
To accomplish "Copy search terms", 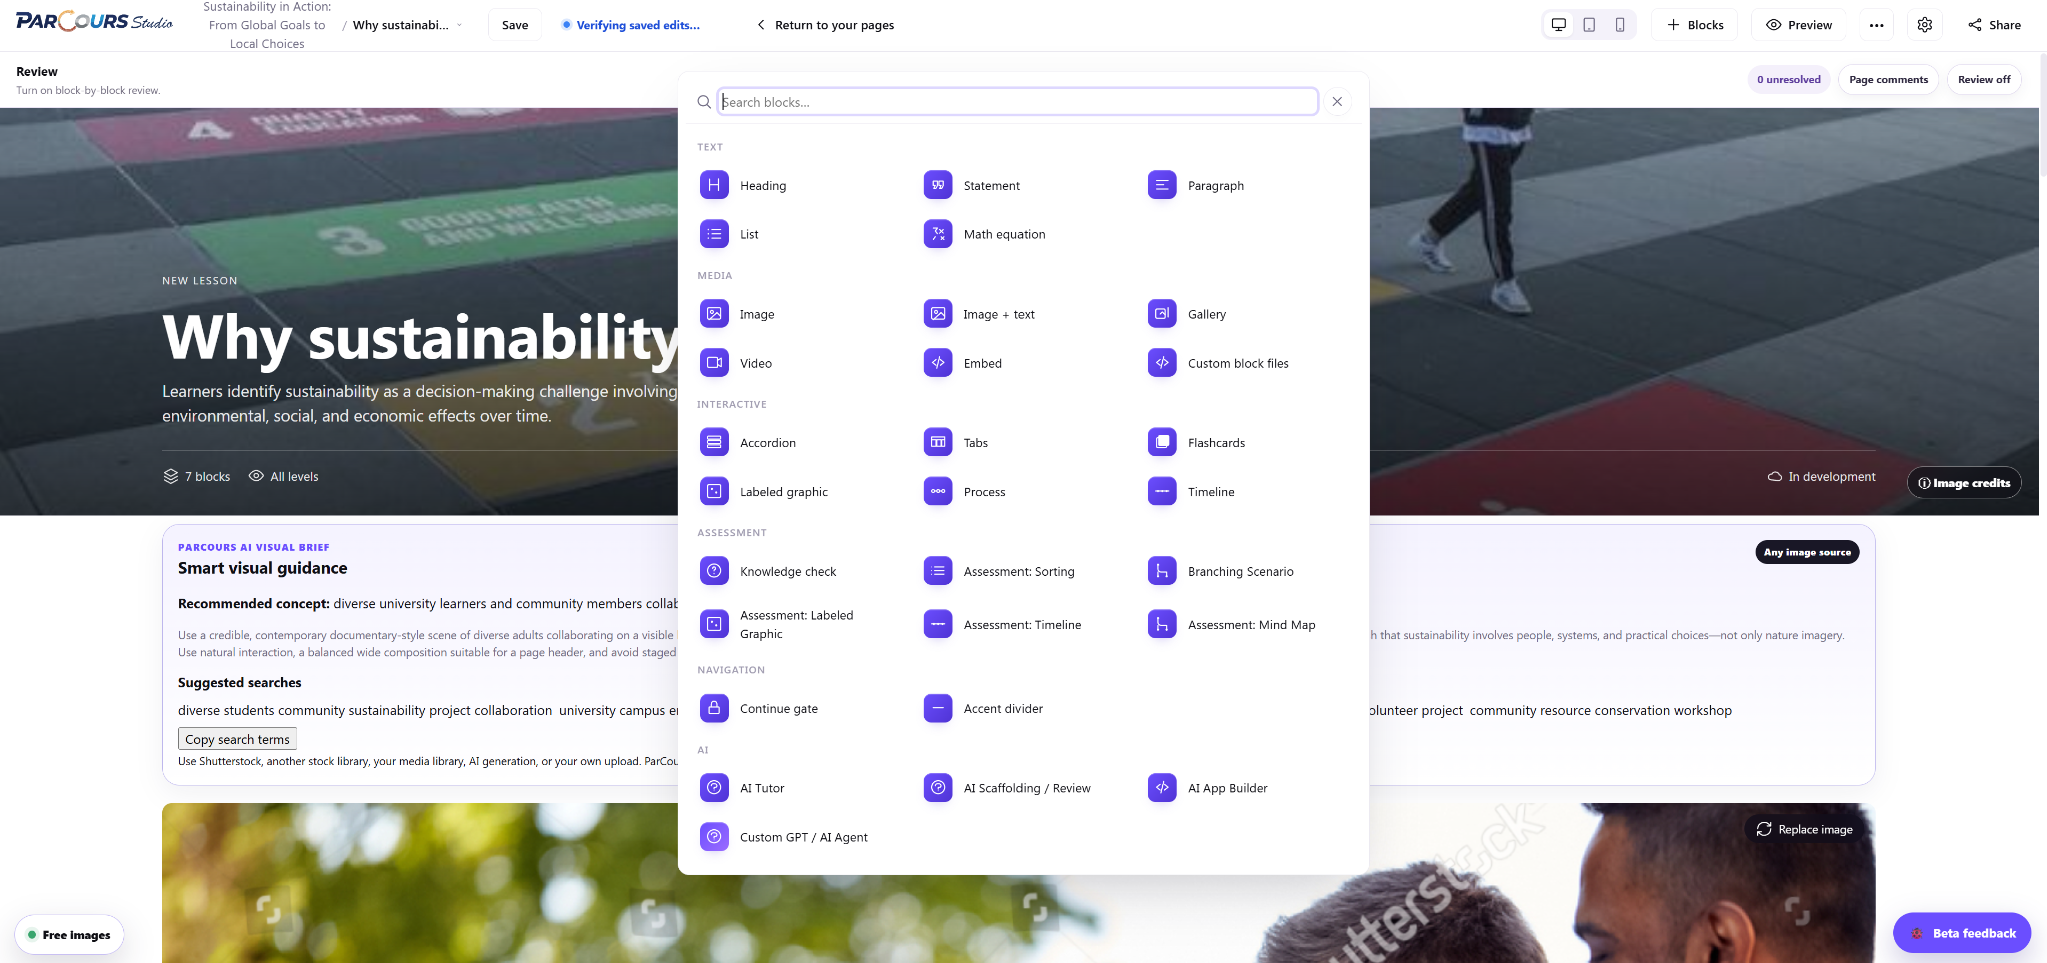I will click(x=237, y=739).
